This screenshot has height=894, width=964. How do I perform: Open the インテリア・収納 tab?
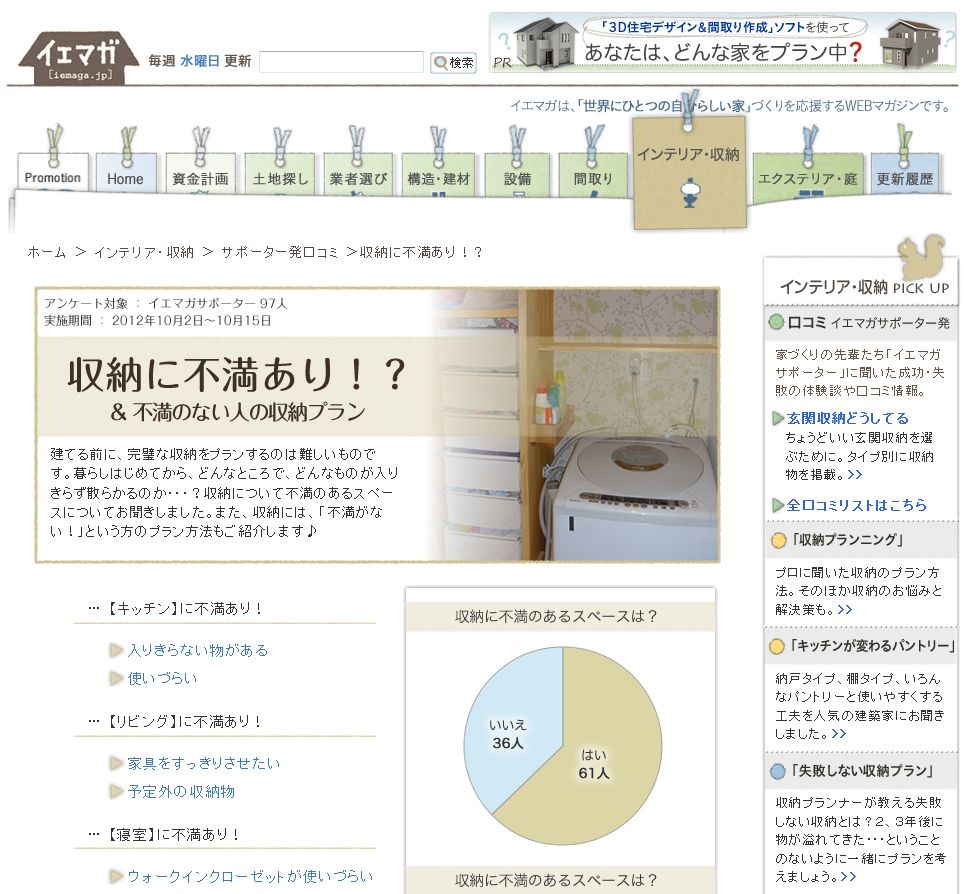click(x=689, y=172)
